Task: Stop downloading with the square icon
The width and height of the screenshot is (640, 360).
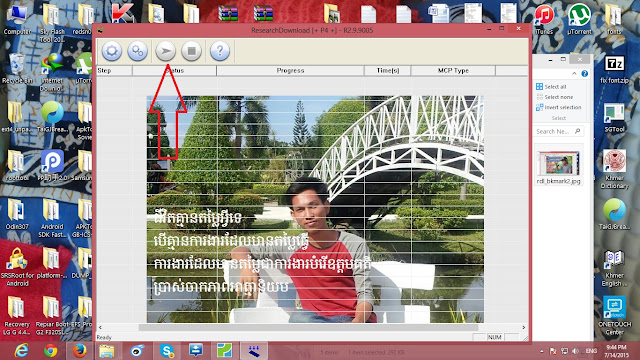Action: 191,51
